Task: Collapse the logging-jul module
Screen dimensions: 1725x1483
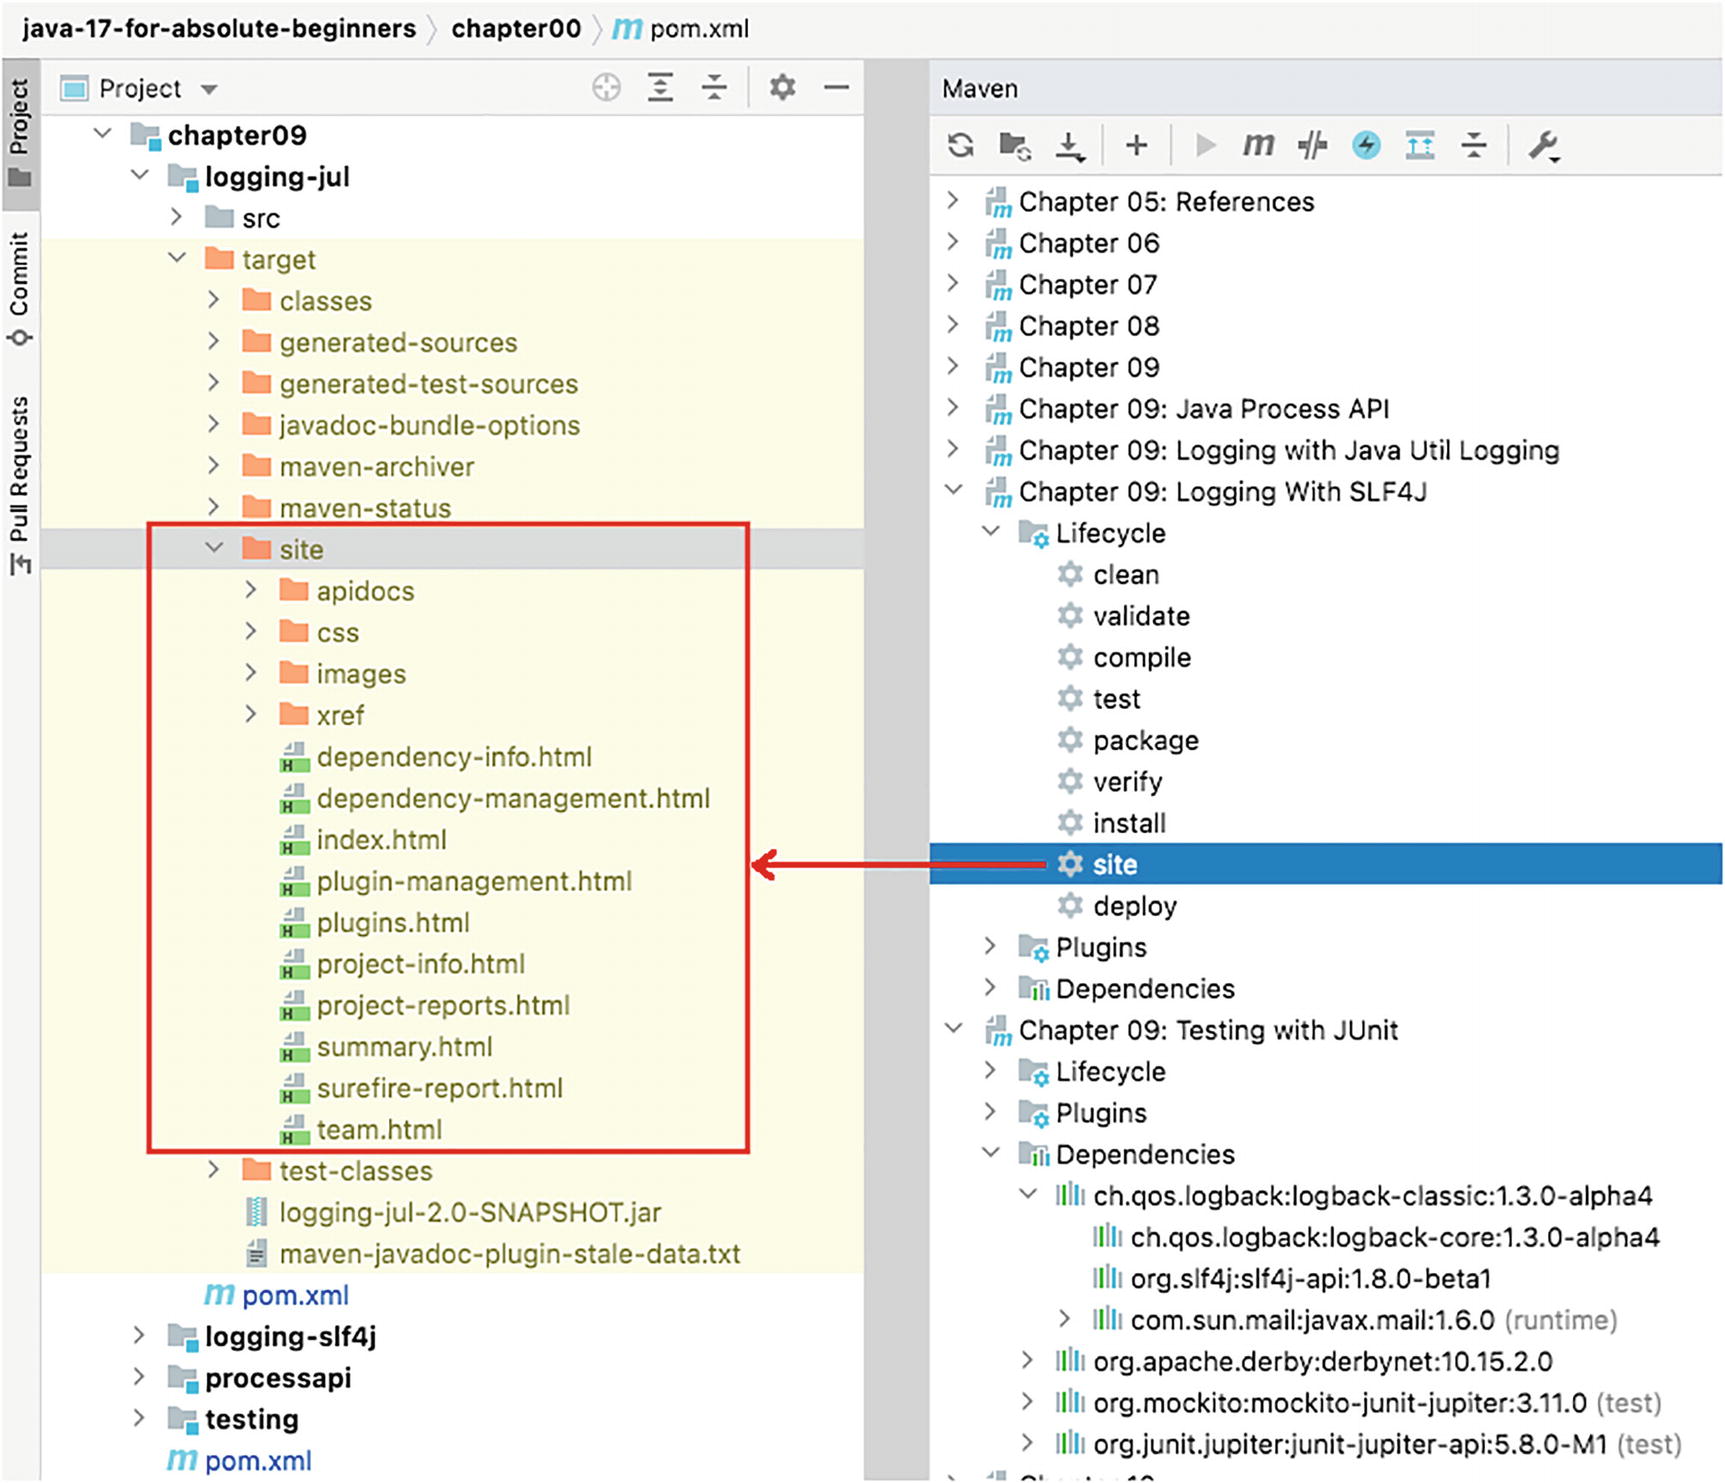Action: tap(140, 175)
